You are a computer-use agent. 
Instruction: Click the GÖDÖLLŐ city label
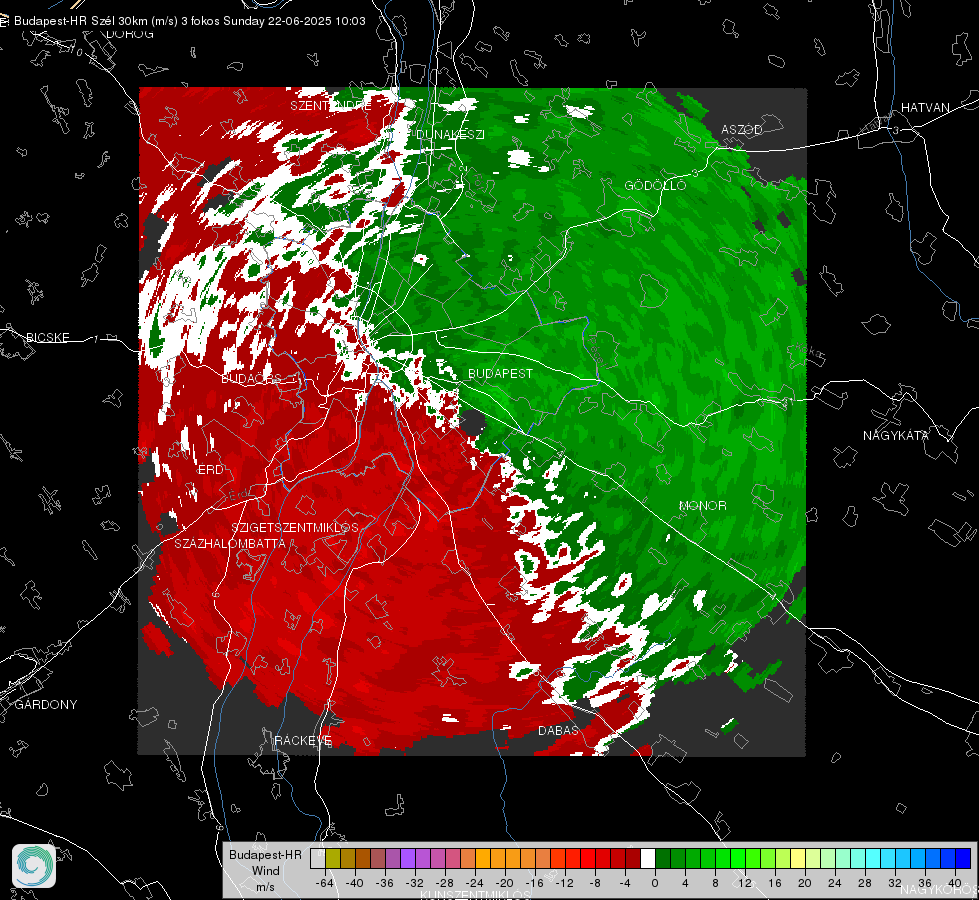point(655,185)
